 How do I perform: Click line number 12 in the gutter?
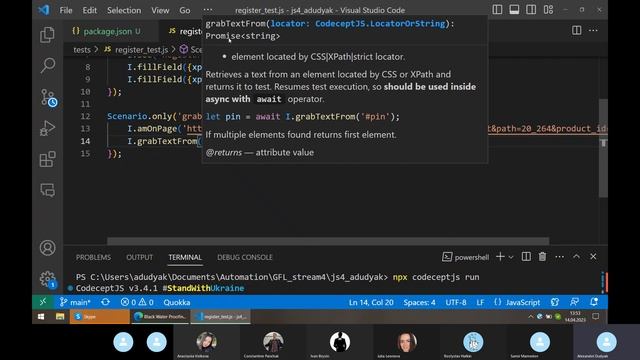click(x=85, y=116)
